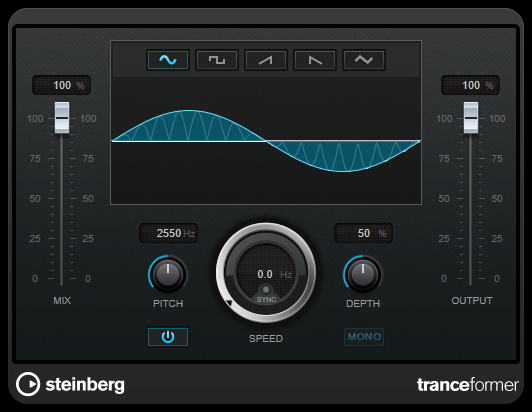Click the Pitch knob
The image size is (532, 412).
[x=168, y=274]
